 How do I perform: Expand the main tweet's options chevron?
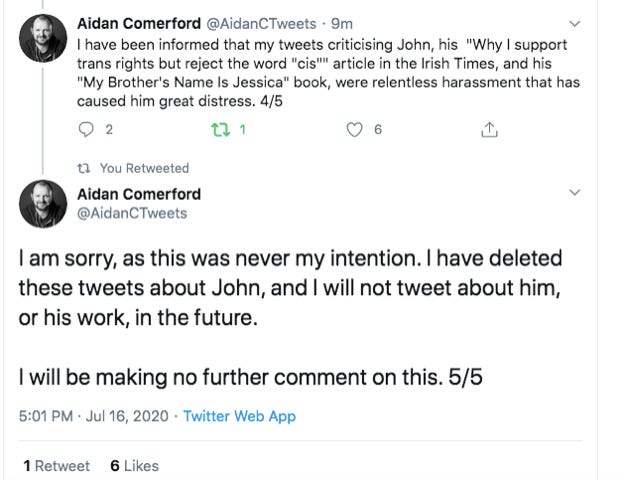574,190
